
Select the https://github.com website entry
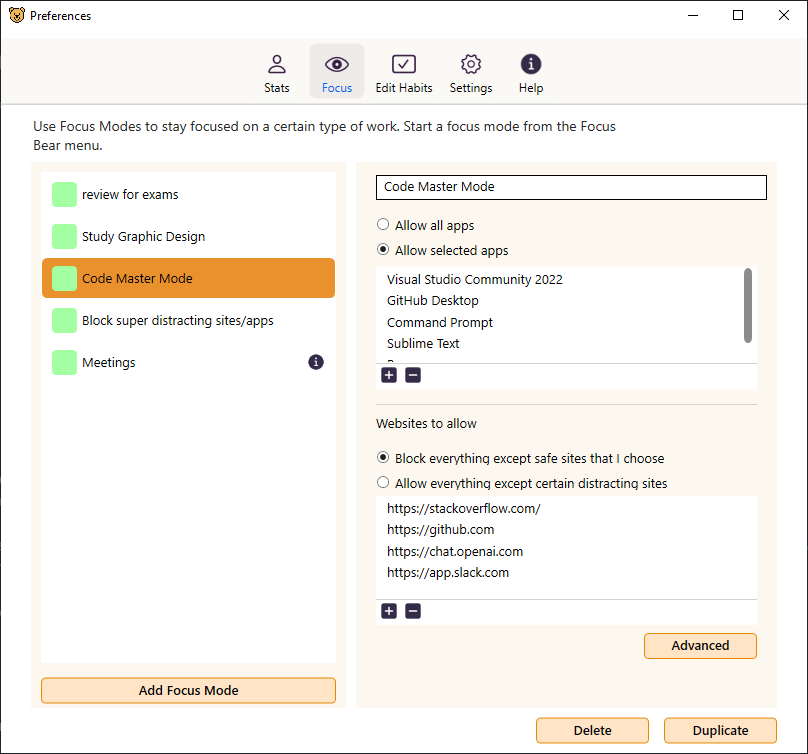(441, 530)
